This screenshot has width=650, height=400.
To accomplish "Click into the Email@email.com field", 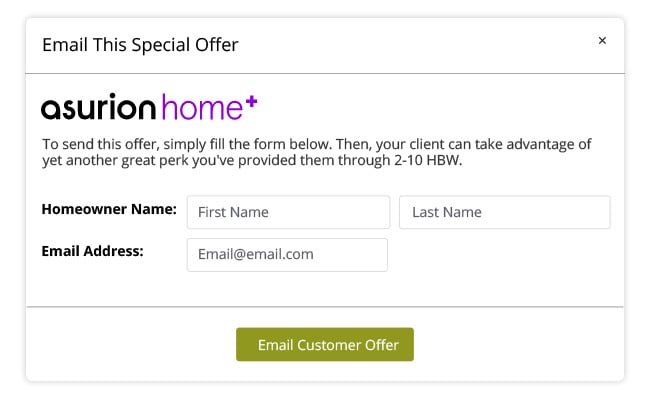I will [x=287, y=254].
